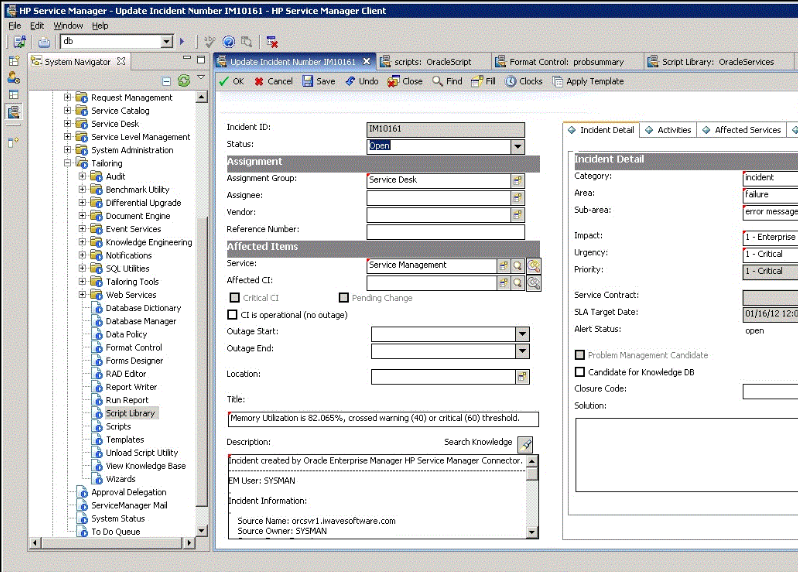Image resolution: width=798 pixels, height=572 pixels.
Task: Click into the Solution text area
Action: (687, 454)
